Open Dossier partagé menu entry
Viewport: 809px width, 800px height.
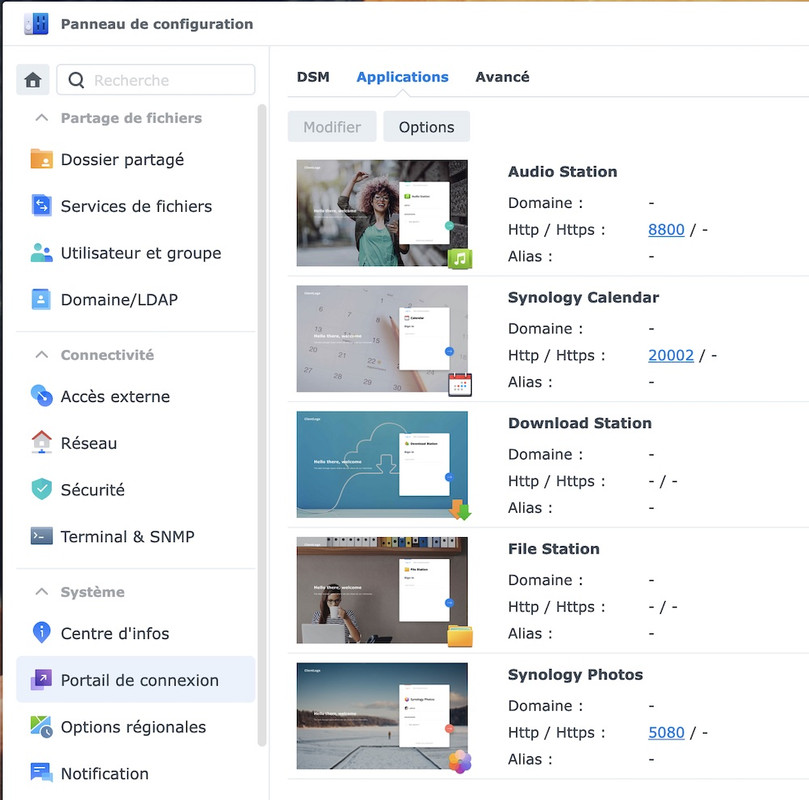point(136,159)
